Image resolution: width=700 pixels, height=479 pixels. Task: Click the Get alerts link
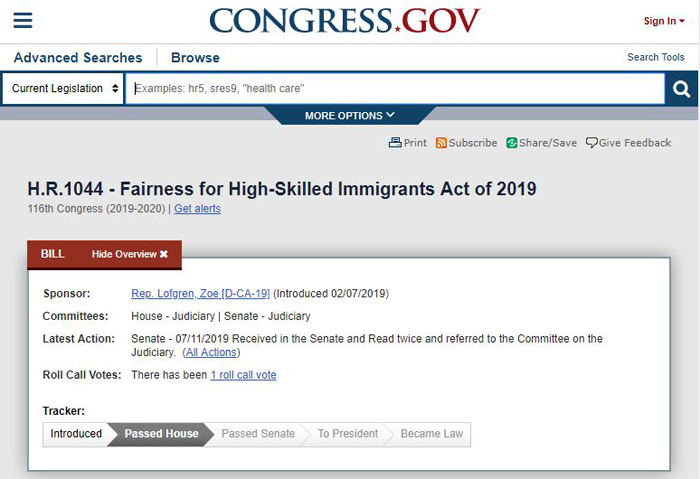coord(197,208)
